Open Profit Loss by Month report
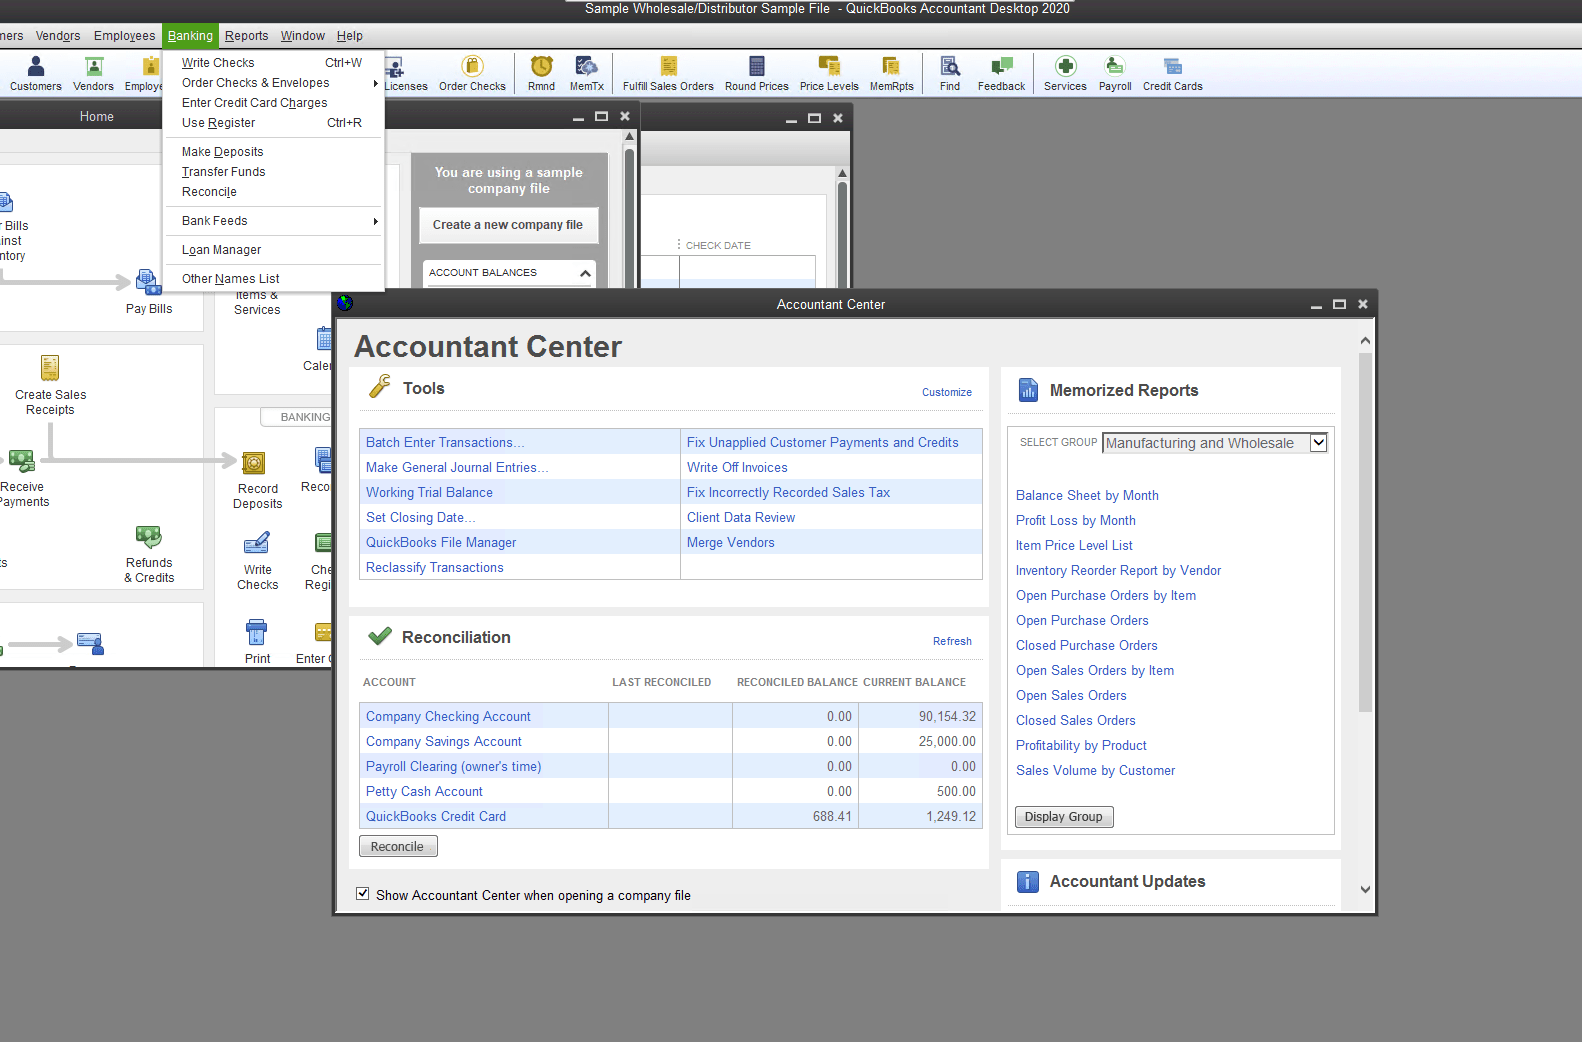Image resolution: width=1582 pixels, height=1042 pixels. tap(1076, 520)
